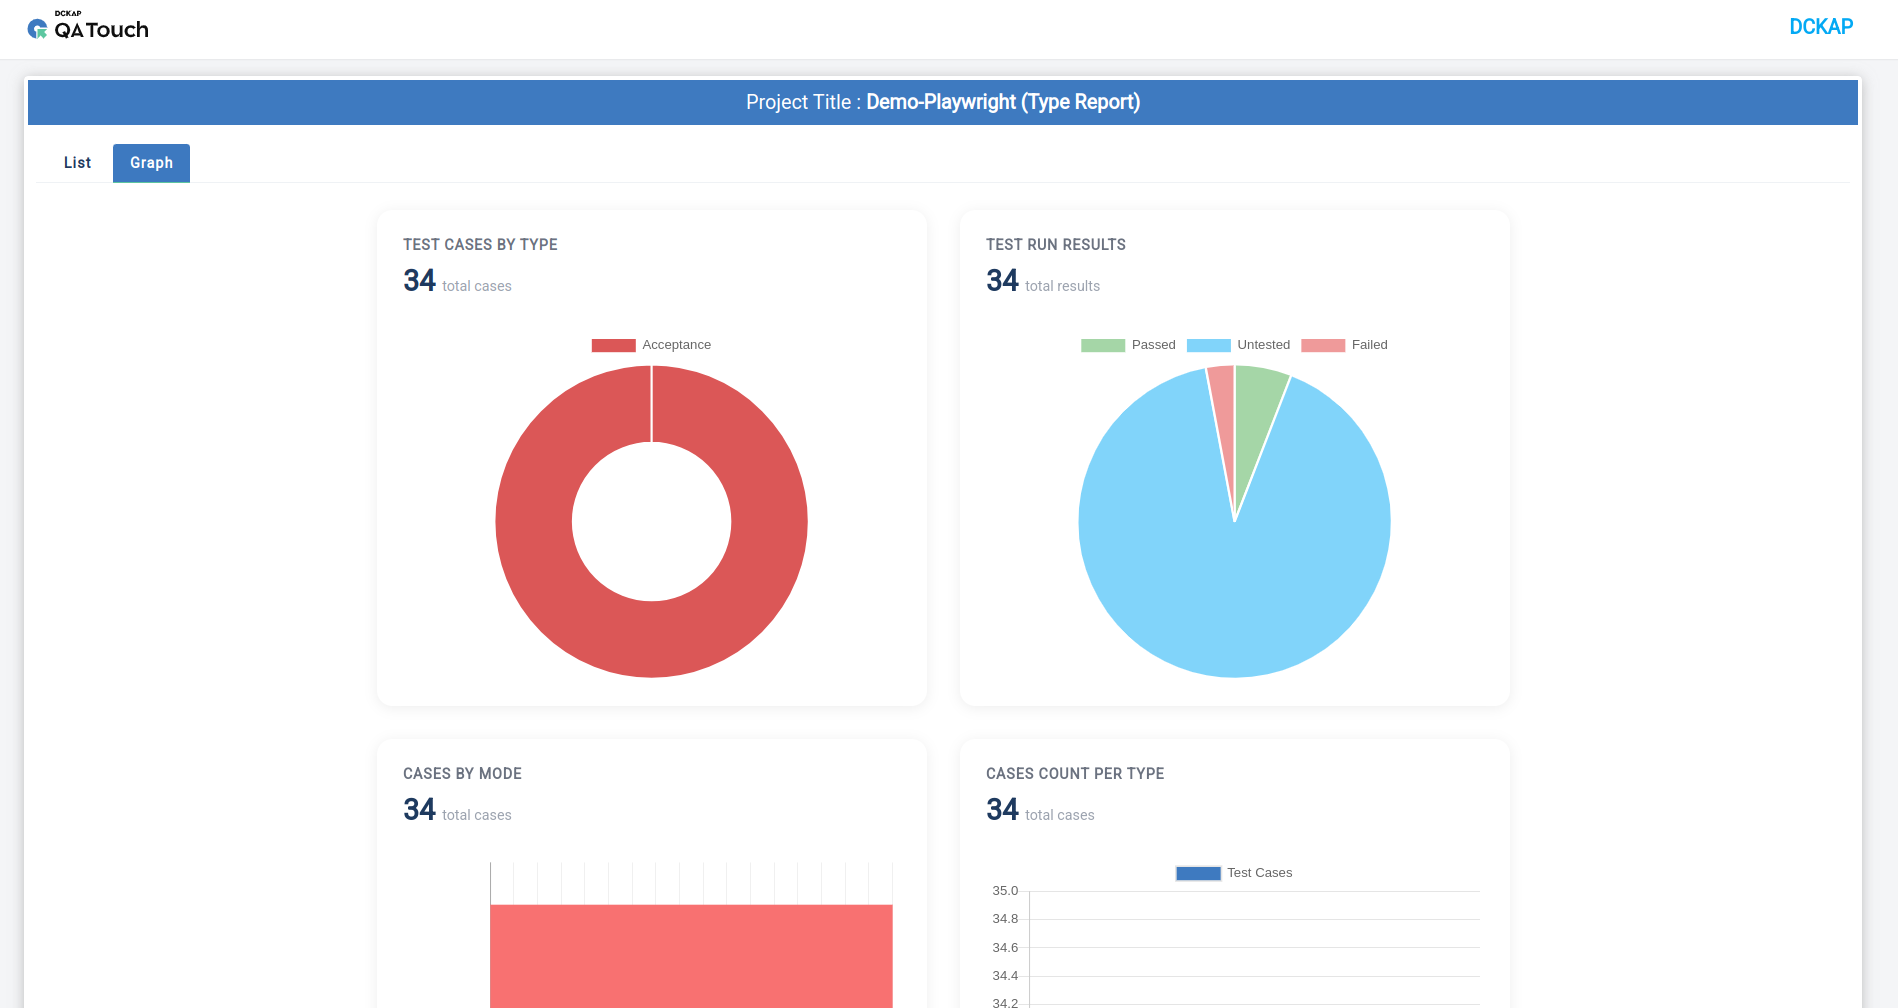
Task: Click the red Acceptance donut ring
Action: point(535,522)
